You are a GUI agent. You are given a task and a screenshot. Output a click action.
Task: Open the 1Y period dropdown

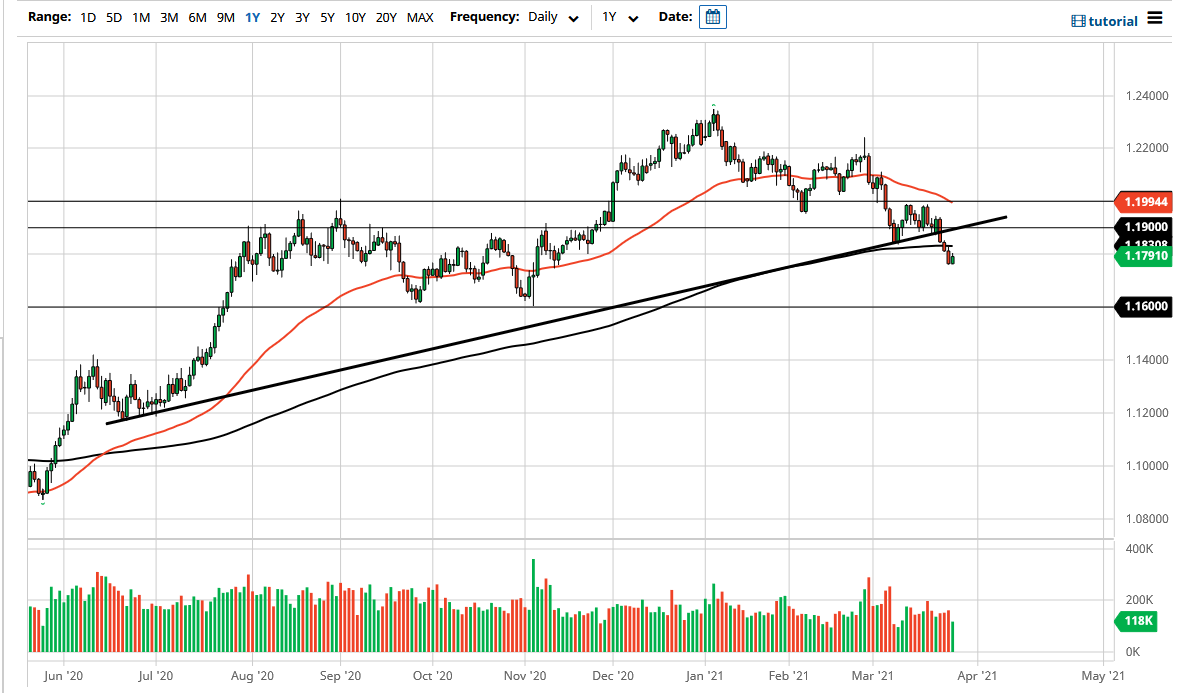pos(620,17)
